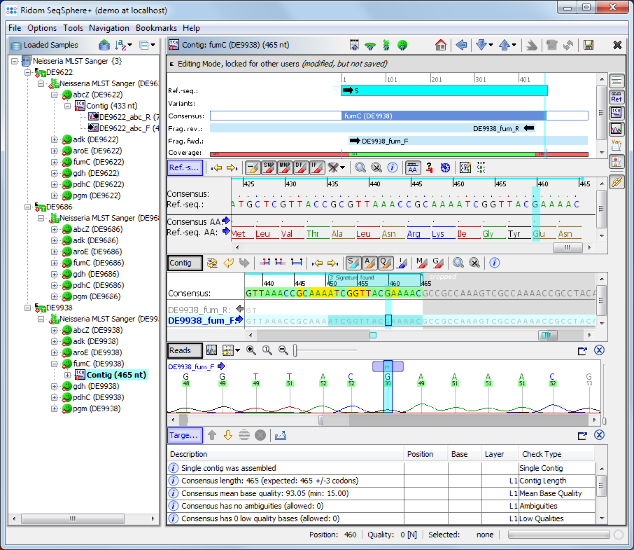Image resolution: width=634 pixels, height=550 pixels.
Task: Open the Bookmarks menu
Action: pos(156,28)
